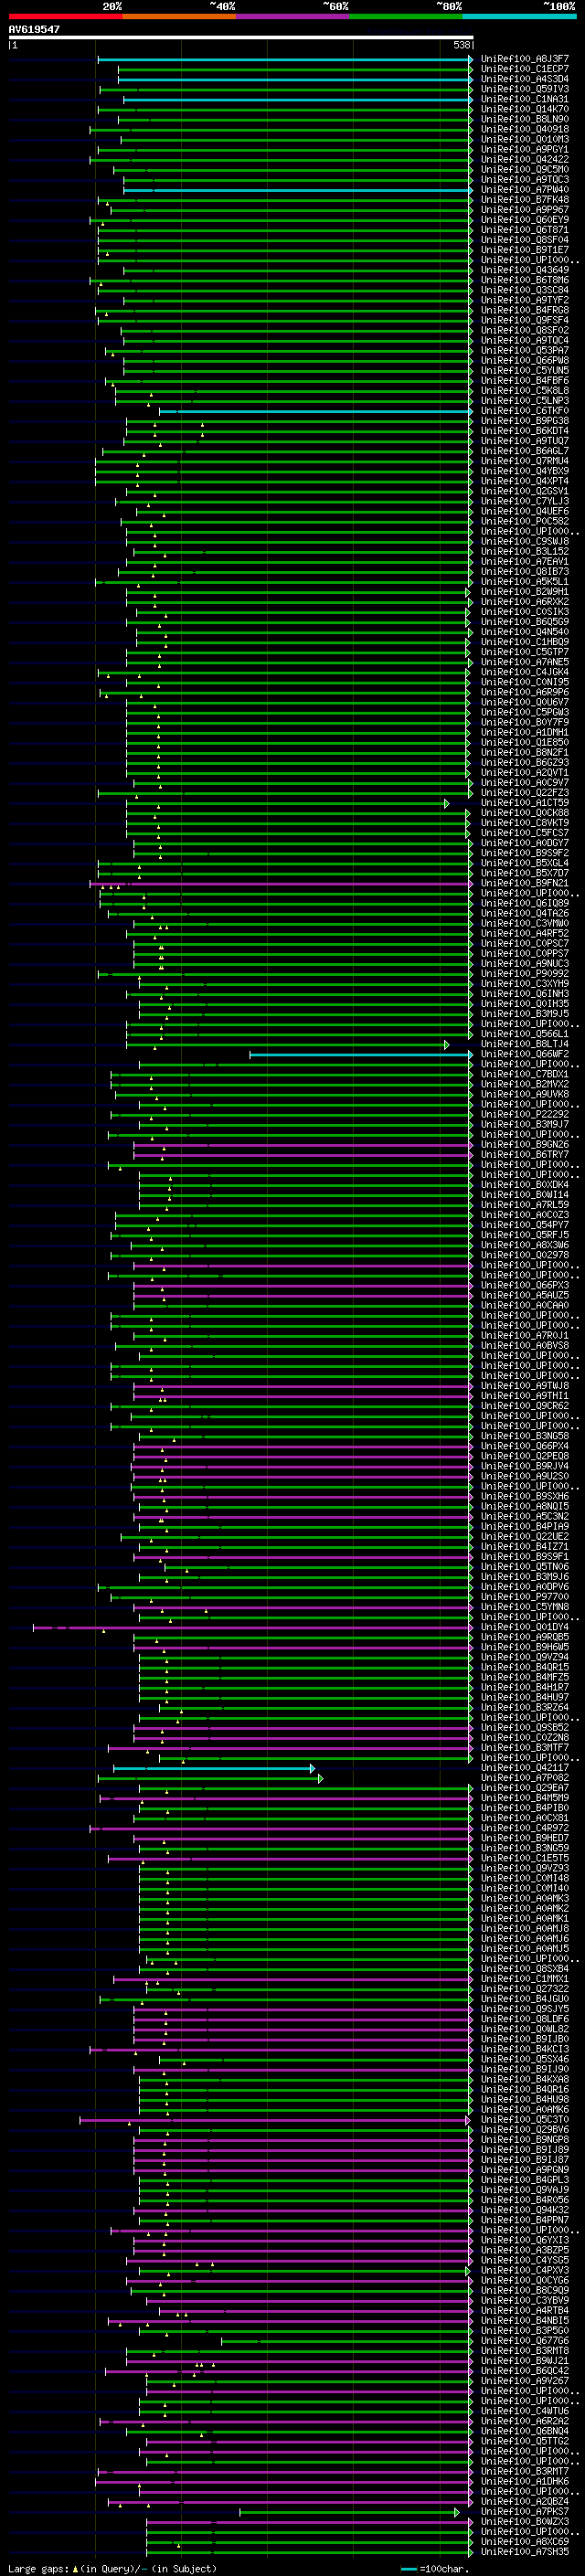Select hit label UniRef100_B8LN90
This screenshot has height=2576, width=585.
tap(524, 119)
